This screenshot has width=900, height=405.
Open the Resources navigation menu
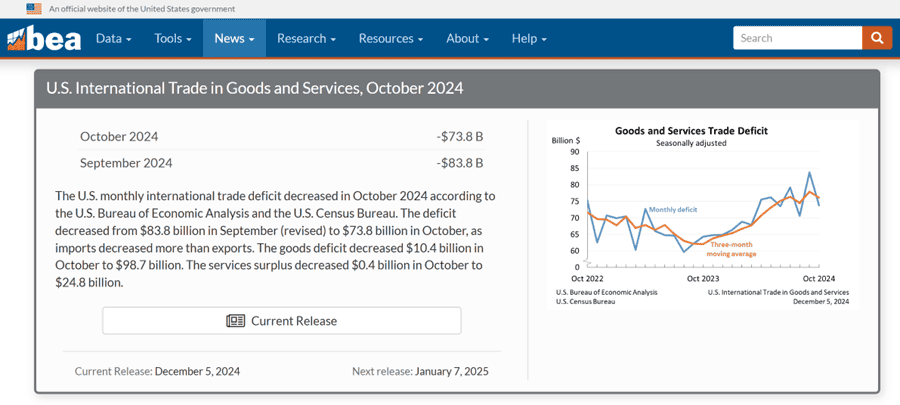(391, 38)
